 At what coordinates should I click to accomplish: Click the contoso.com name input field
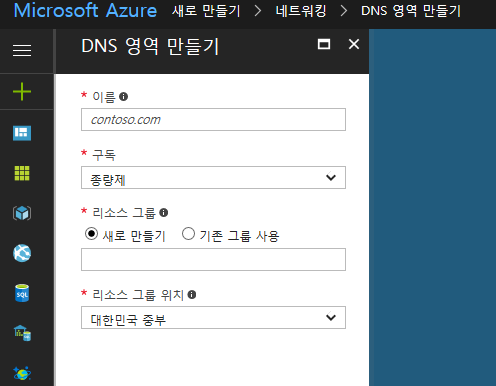213,120
